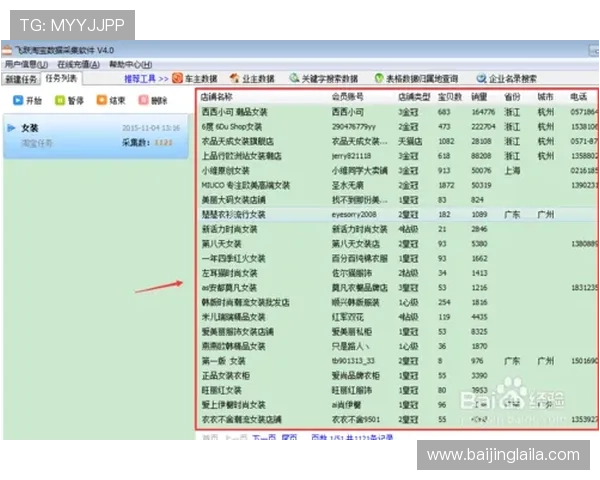
Task: Click member account tb901313_33
Action: (353, 361)
